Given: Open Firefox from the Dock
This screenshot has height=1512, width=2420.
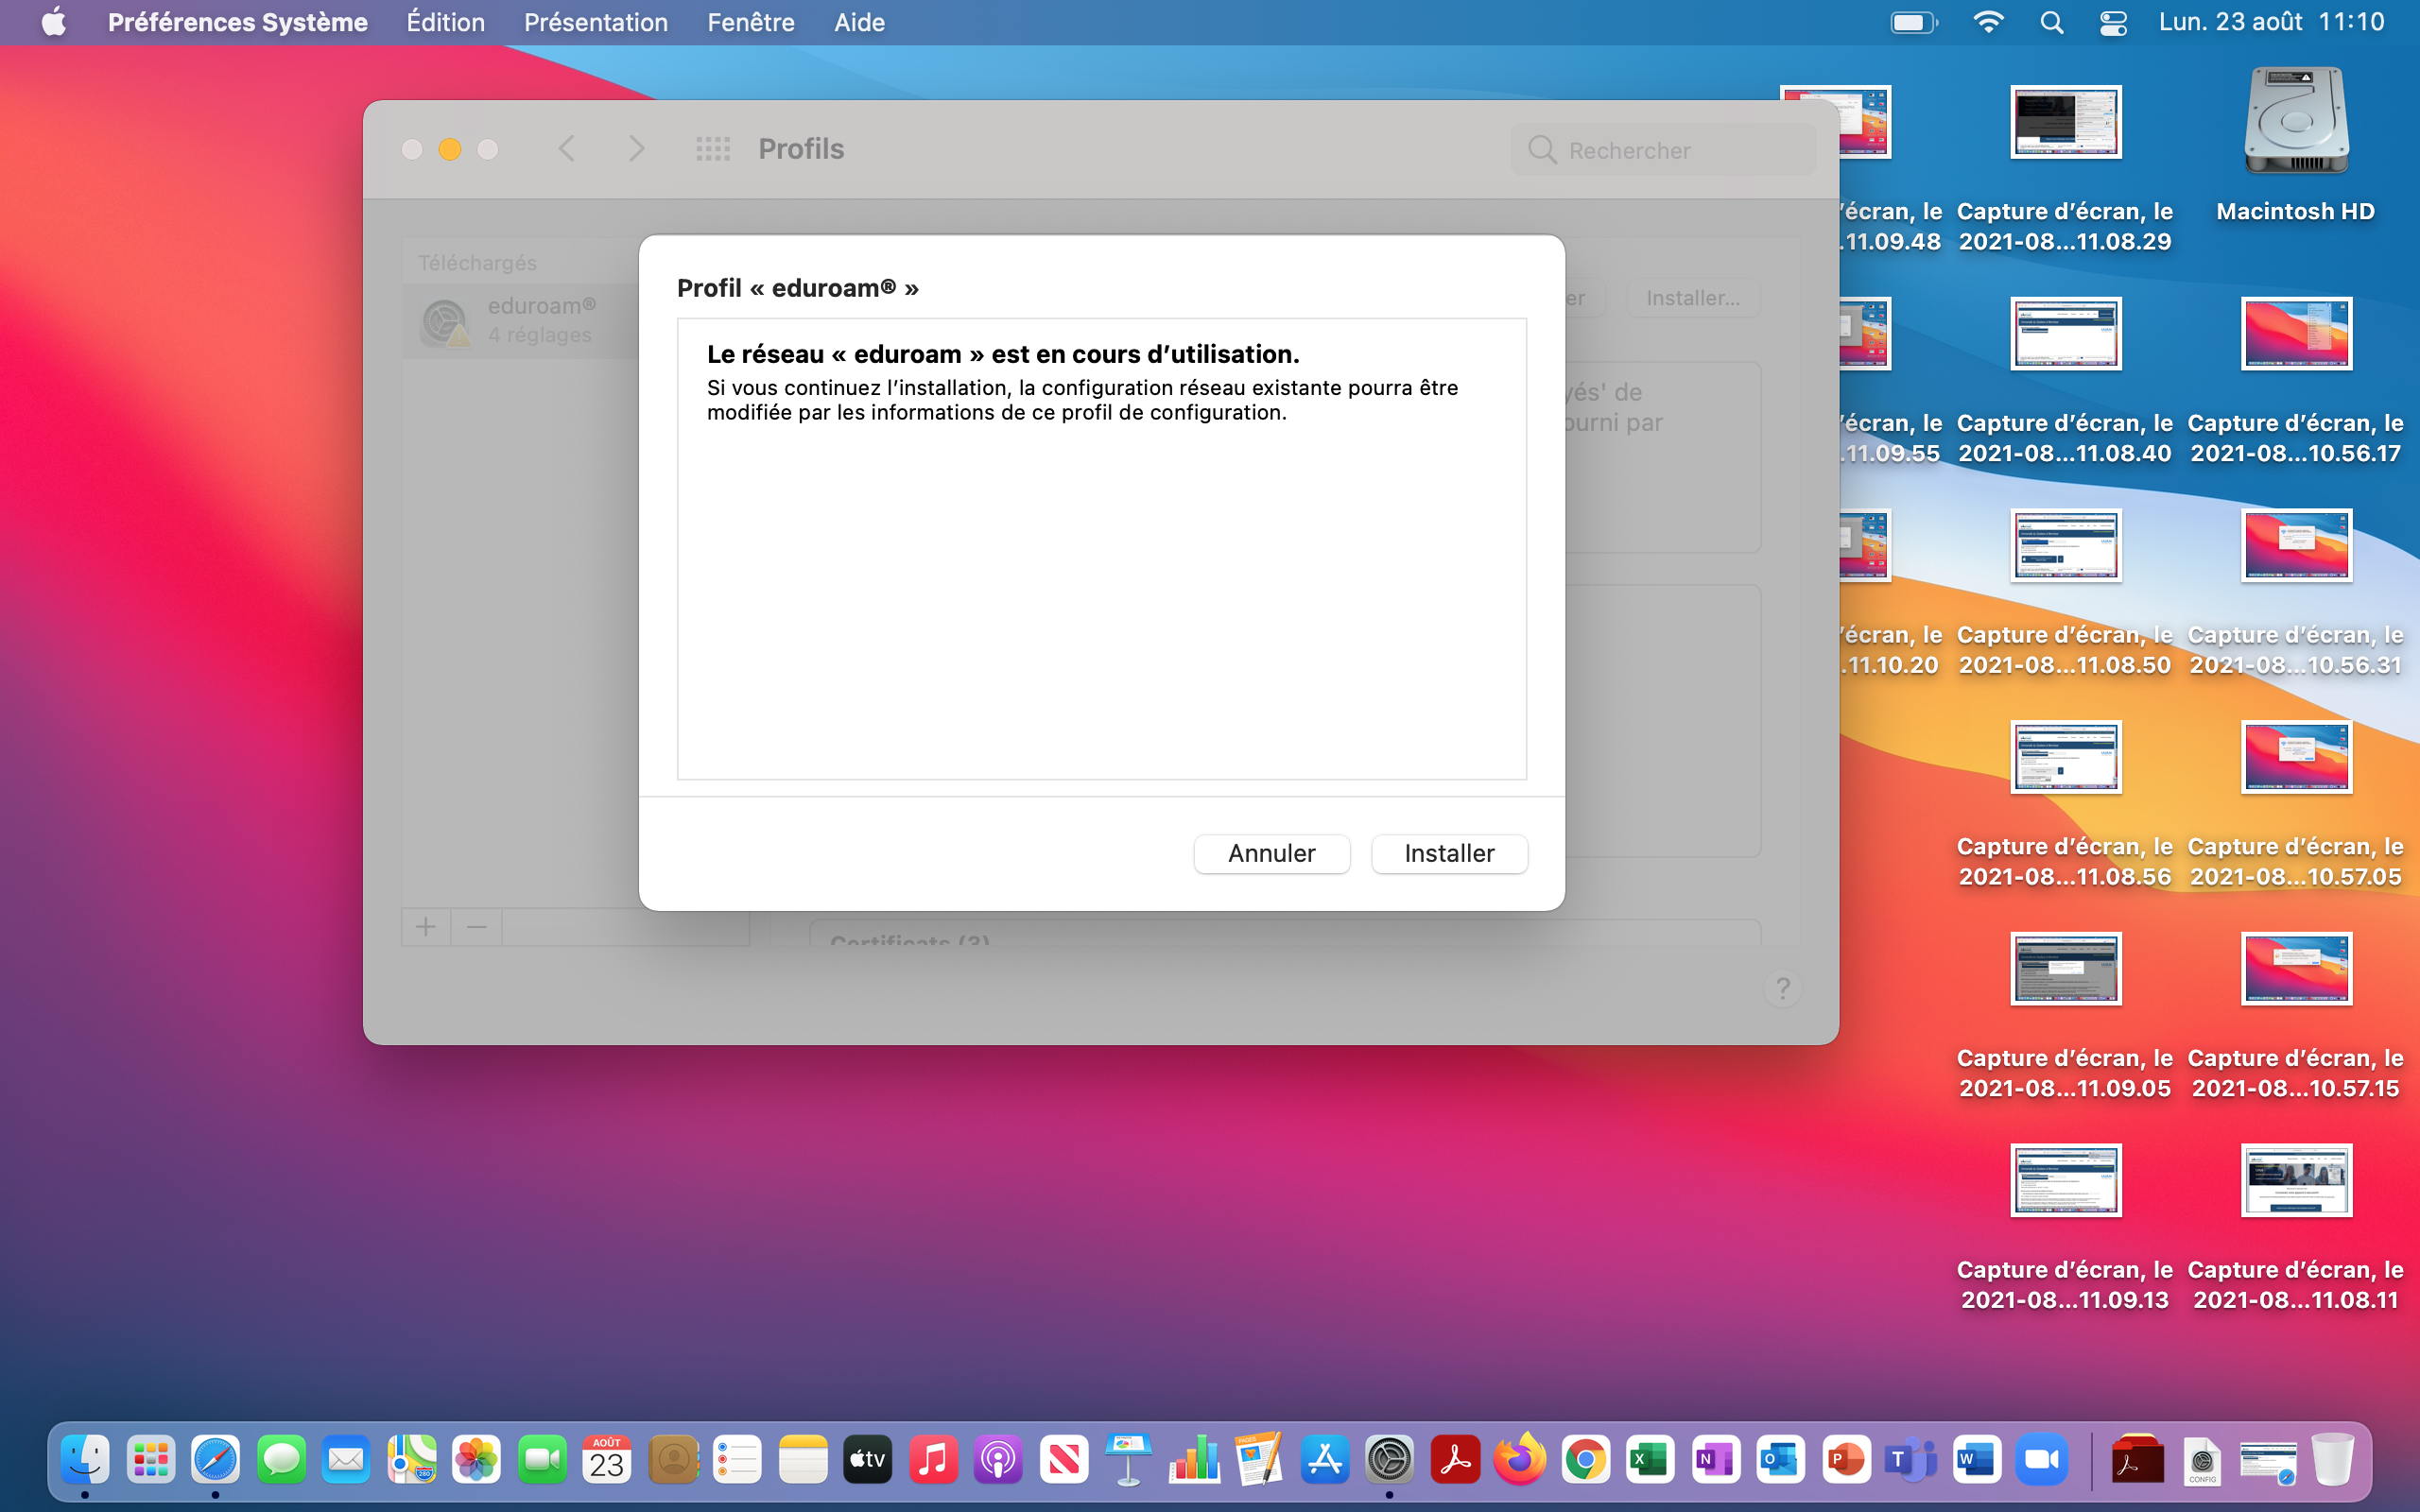Looking at the screenshot, I should 1520,1460.
